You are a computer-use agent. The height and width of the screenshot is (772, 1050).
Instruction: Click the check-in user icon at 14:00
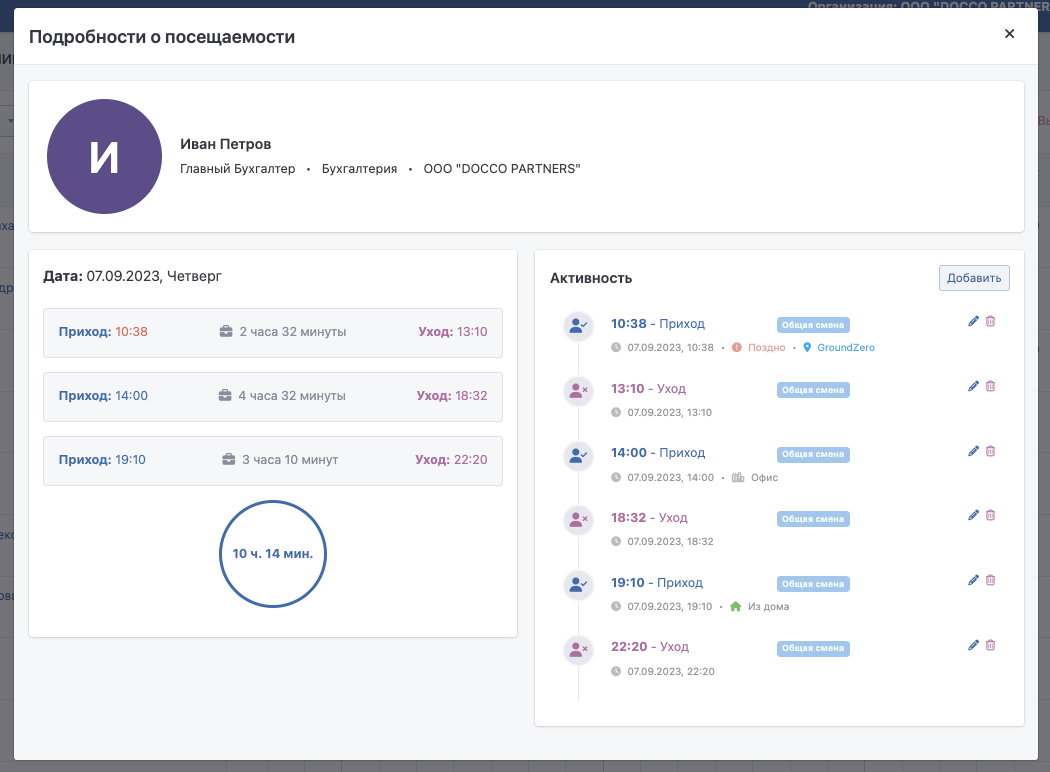578,455
